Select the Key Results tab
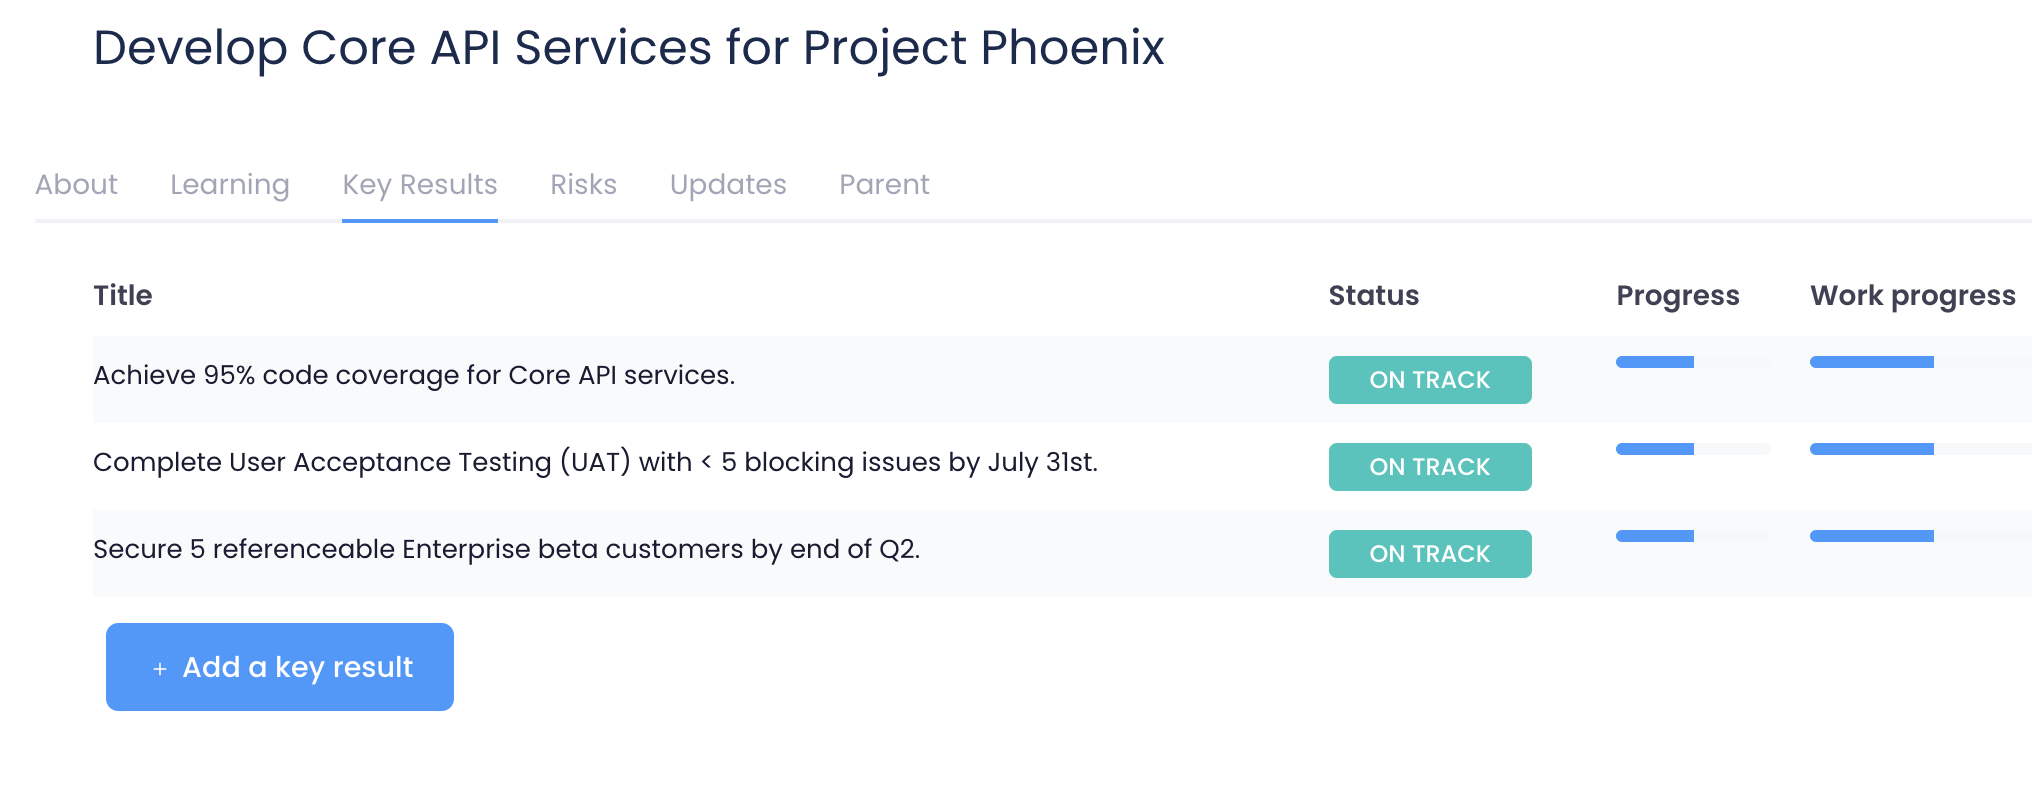The width and height of the screenshot is (2032, 798). tap(419, 185)
